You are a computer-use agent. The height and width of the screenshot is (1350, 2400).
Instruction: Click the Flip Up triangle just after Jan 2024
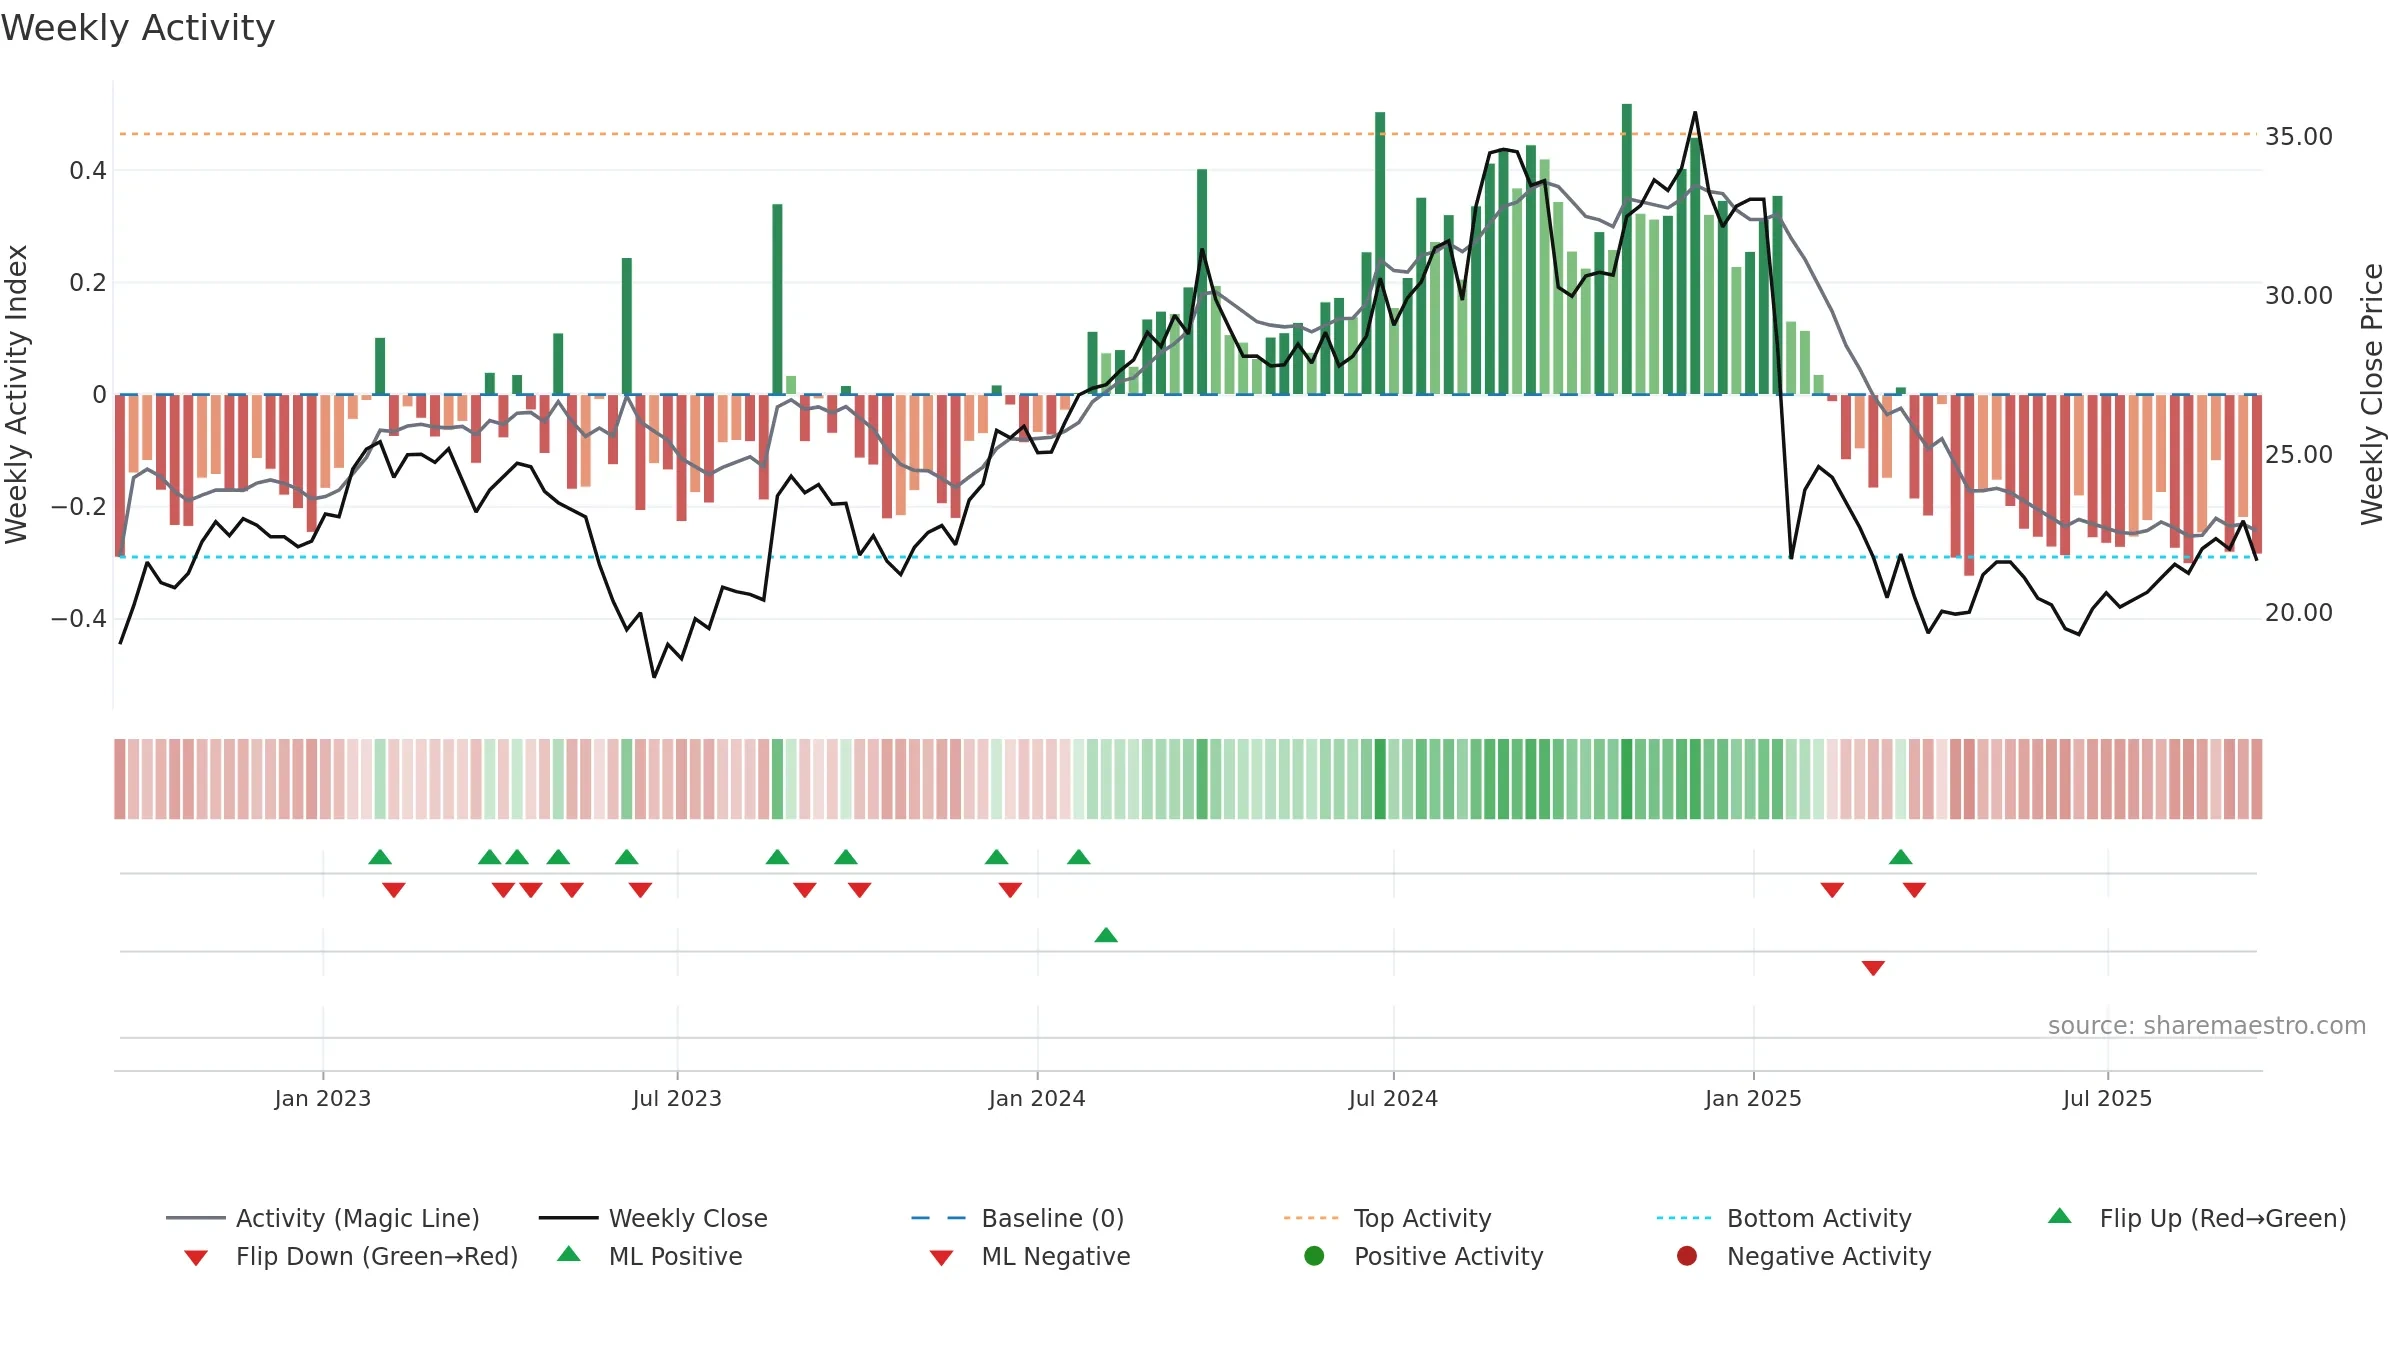point(1079,857)
